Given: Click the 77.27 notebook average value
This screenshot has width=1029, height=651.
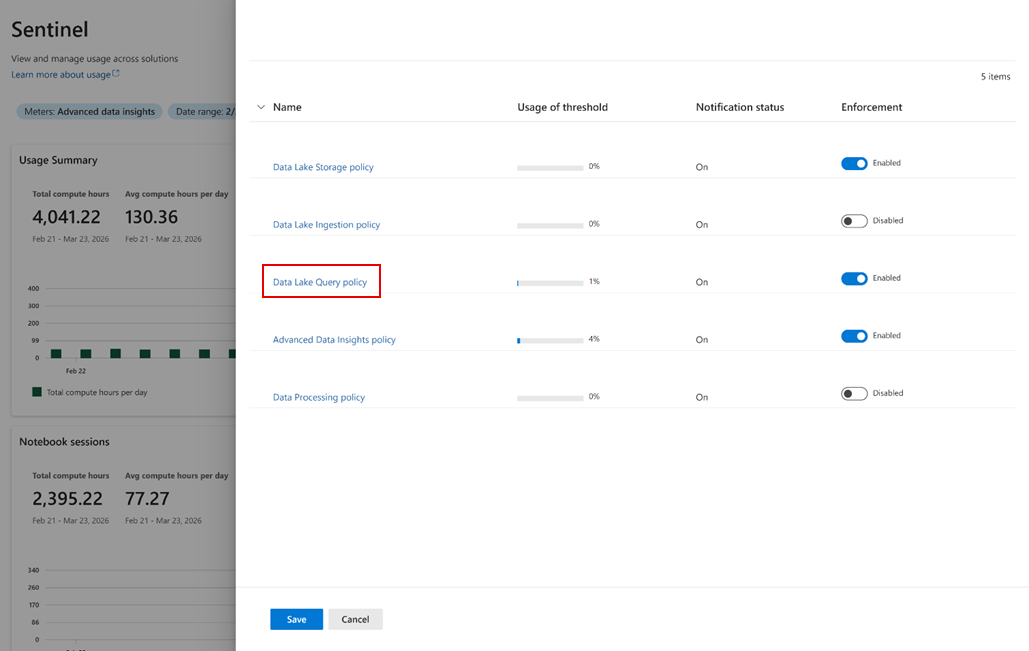Looking at the screenshot, I should (147, 498).
